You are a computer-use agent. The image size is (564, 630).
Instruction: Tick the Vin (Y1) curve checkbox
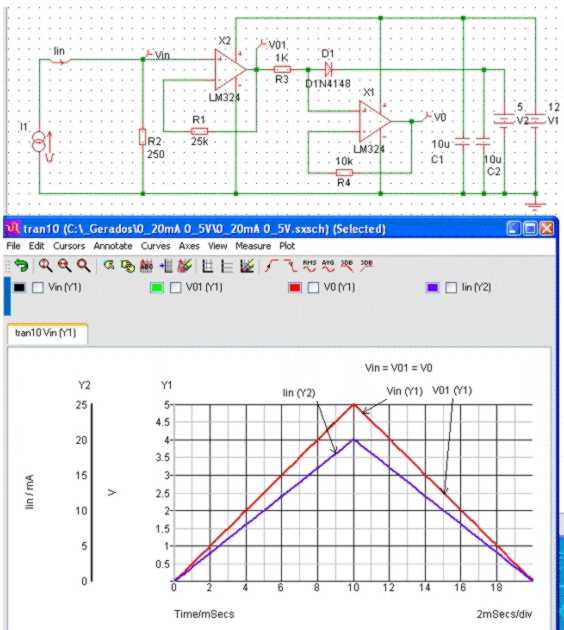tap(38, 288)
